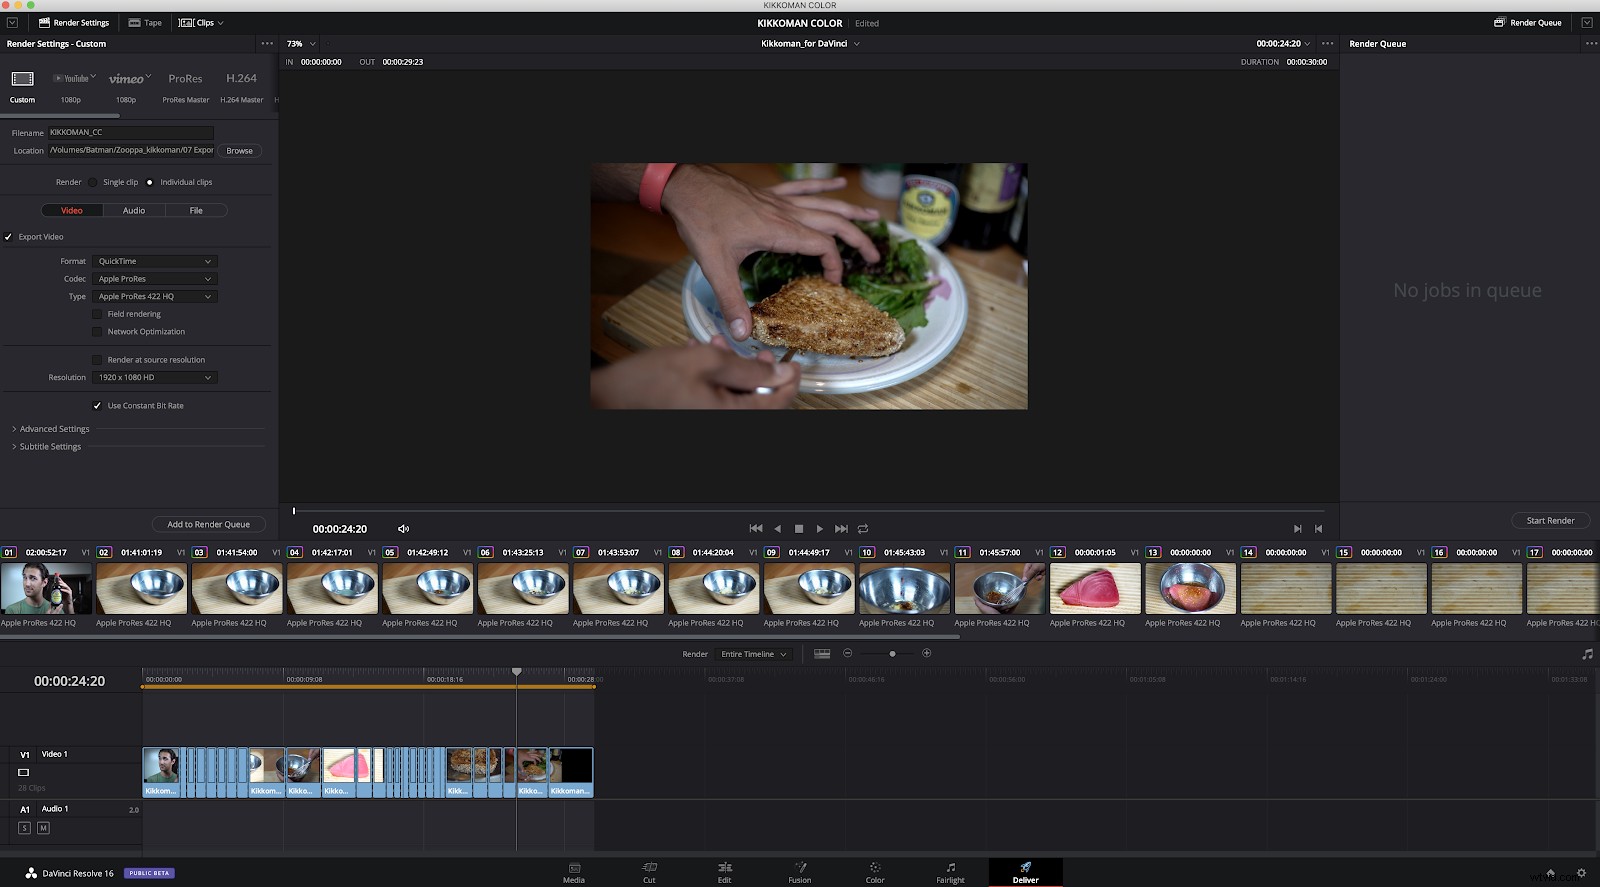1600x887 pixels.
Task: Toggle loop playback icon
Action: coord(863,528)
